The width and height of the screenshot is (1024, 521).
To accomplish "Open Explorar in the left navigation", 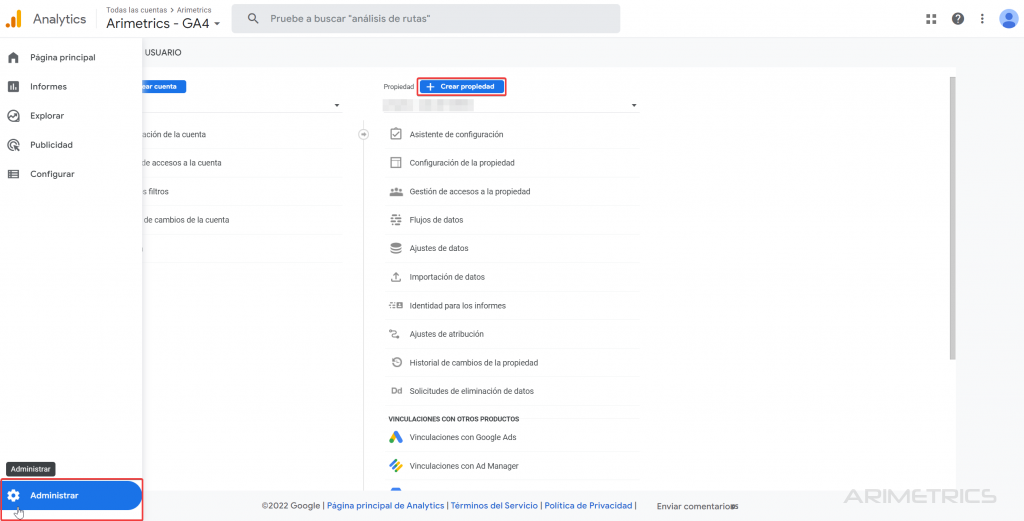I will point(47,116).
